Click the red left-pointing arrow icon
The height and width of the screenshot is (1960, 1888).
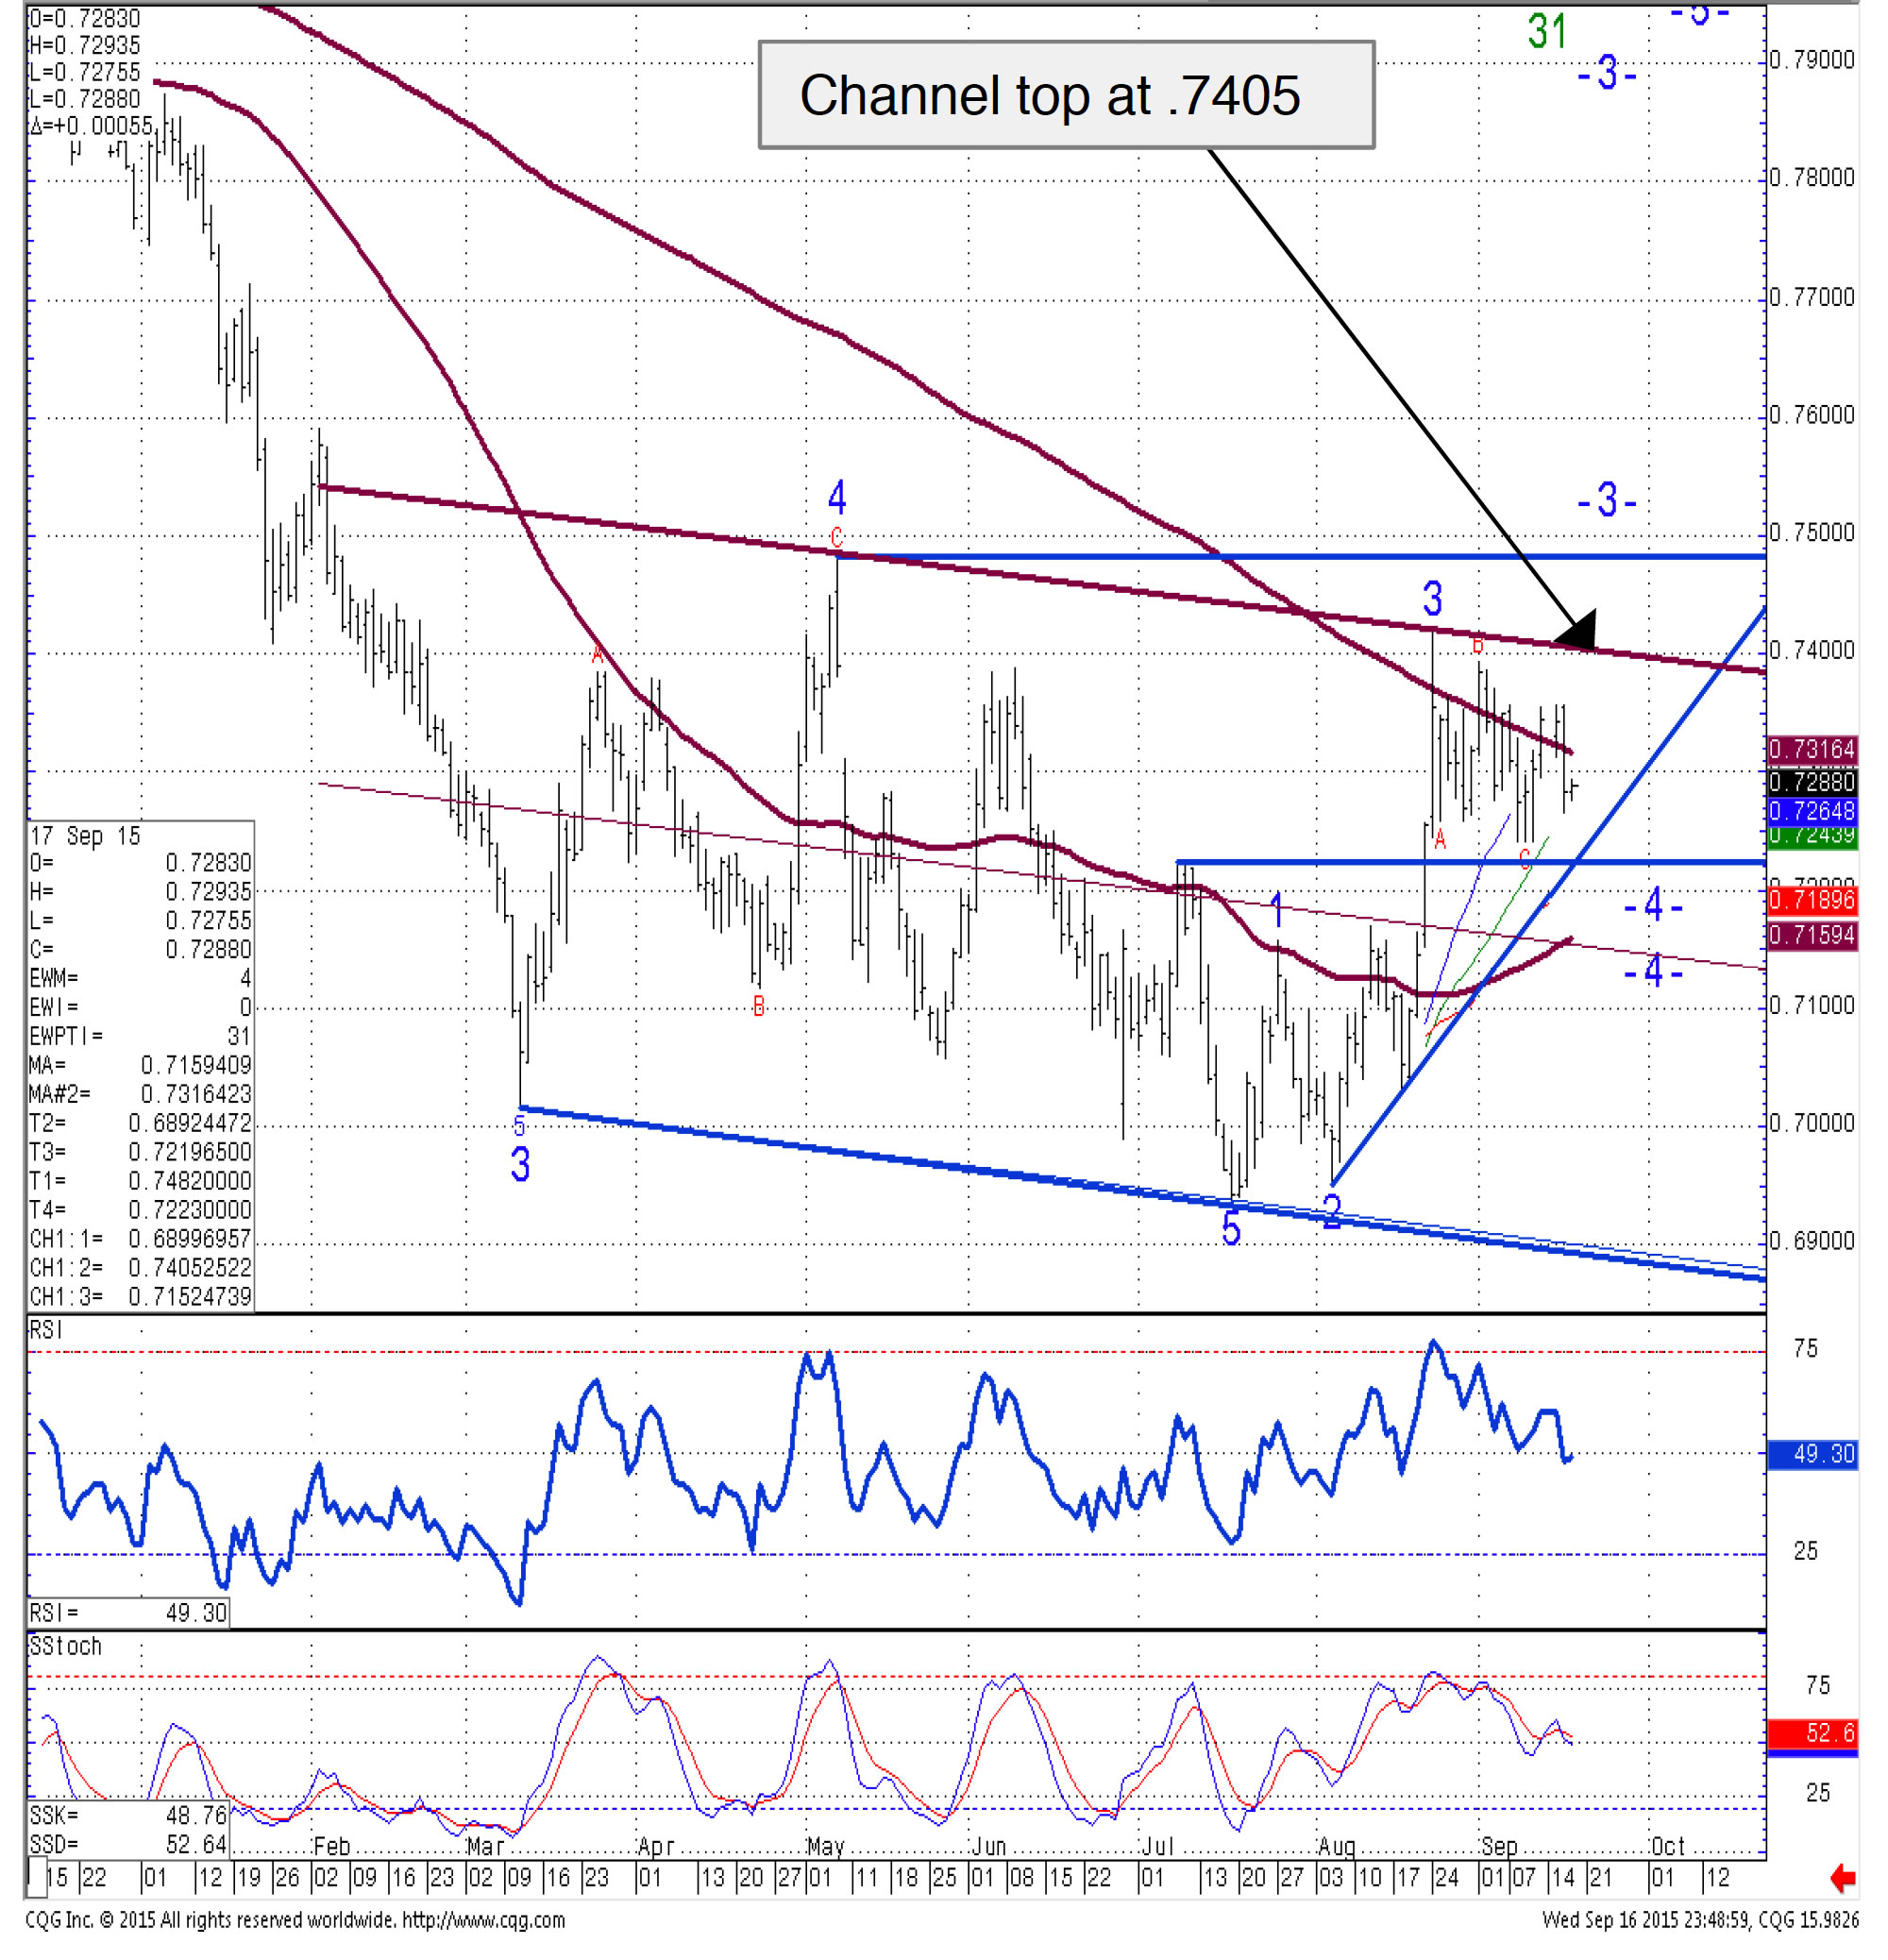click(1843, 1878)
